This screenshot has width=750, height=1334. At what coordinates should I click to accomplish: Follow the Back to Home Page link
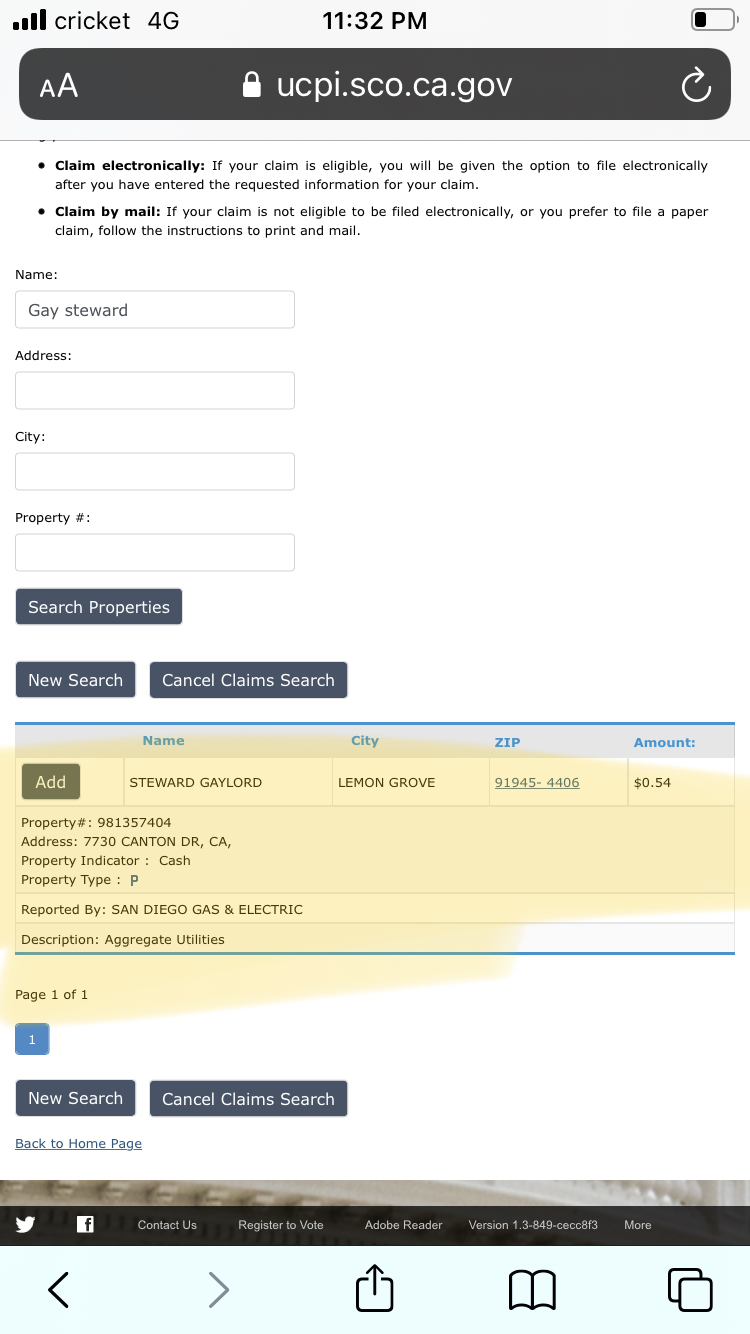tap(78, 1143)
